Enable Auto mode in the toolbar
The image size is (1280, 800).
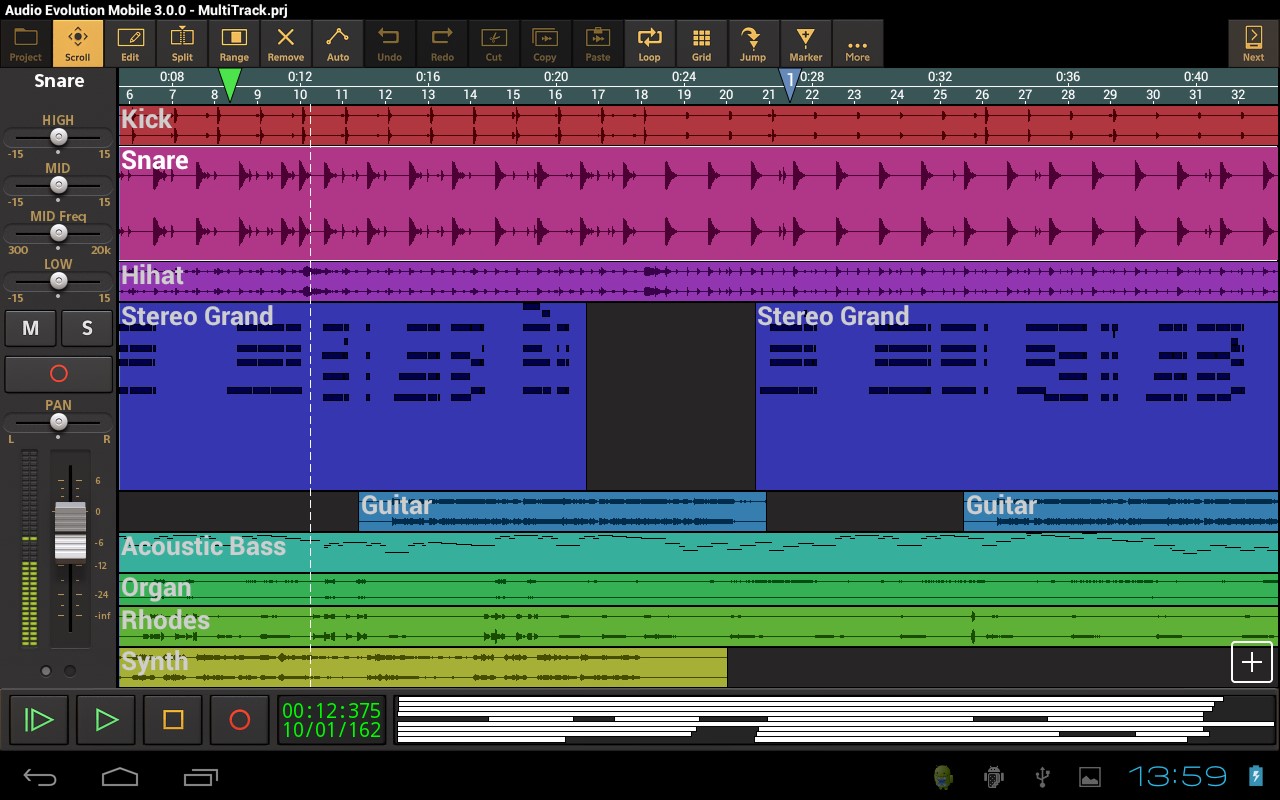(x=337, y=43)
